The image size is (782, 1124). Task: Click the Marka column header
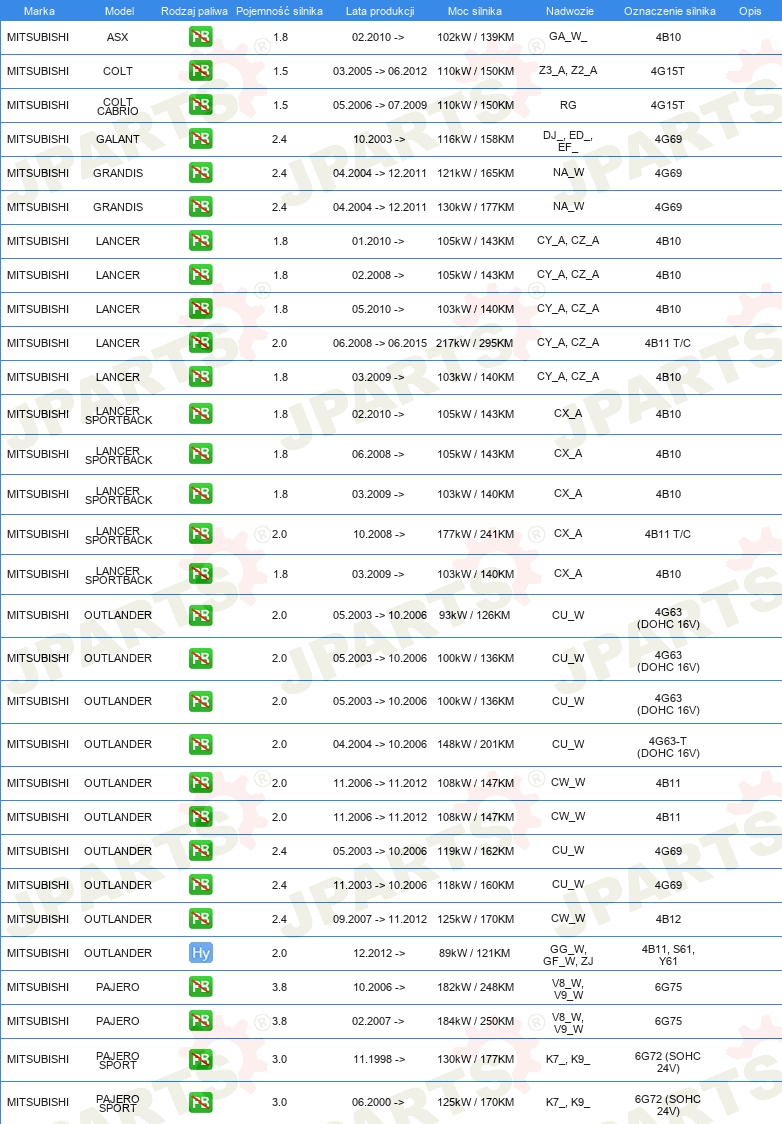pyautogui.click(x=39, y=11)
